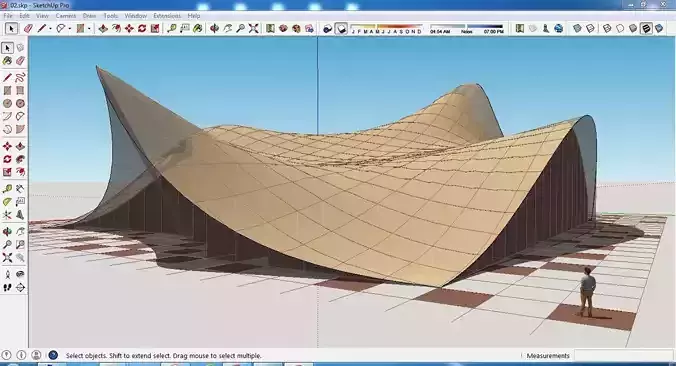Click the Pan hand in top toolbar
676x366 pixels.
(x=227, y=28)
